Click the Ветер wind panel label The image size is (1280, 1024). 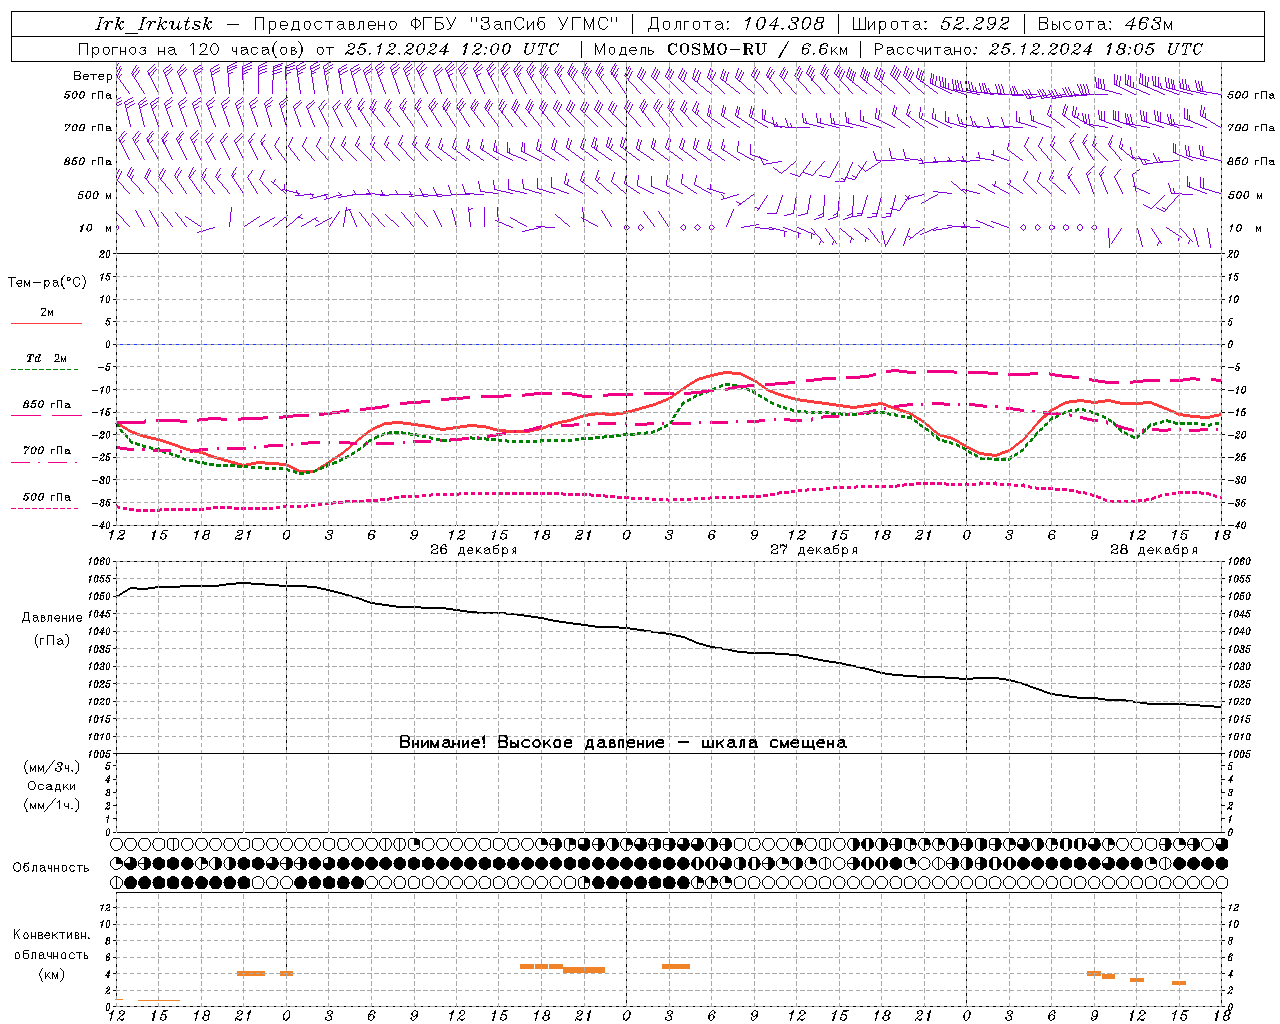point(92,76)
